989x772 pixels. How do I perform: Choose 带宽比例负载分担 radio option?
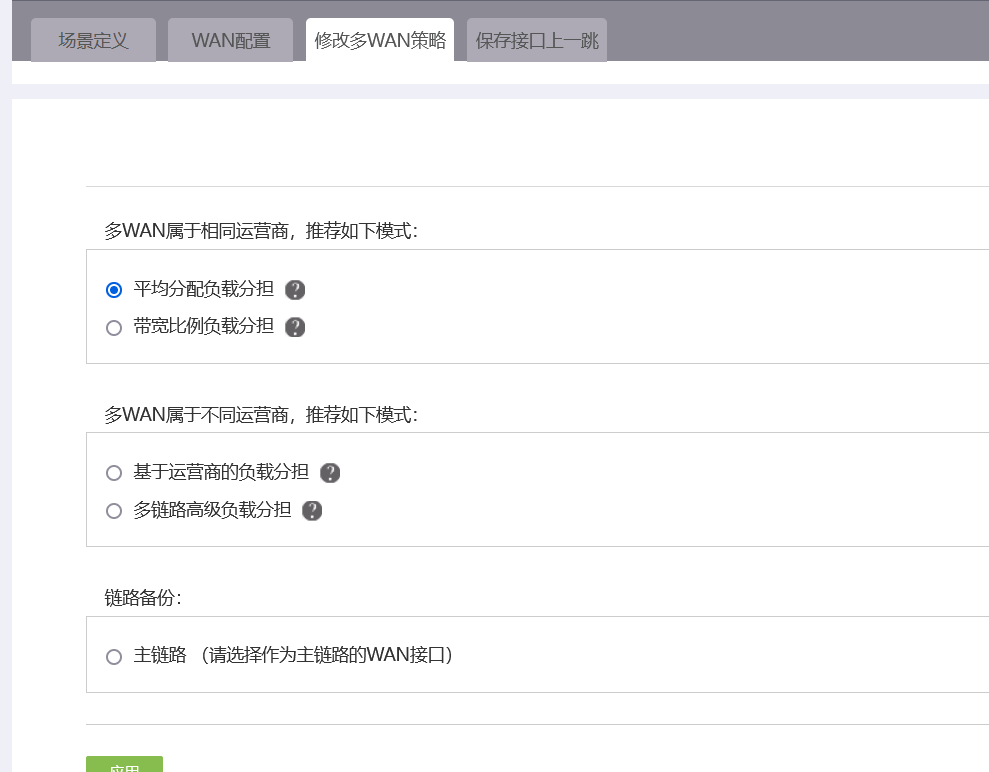click(x=114, y=328)
